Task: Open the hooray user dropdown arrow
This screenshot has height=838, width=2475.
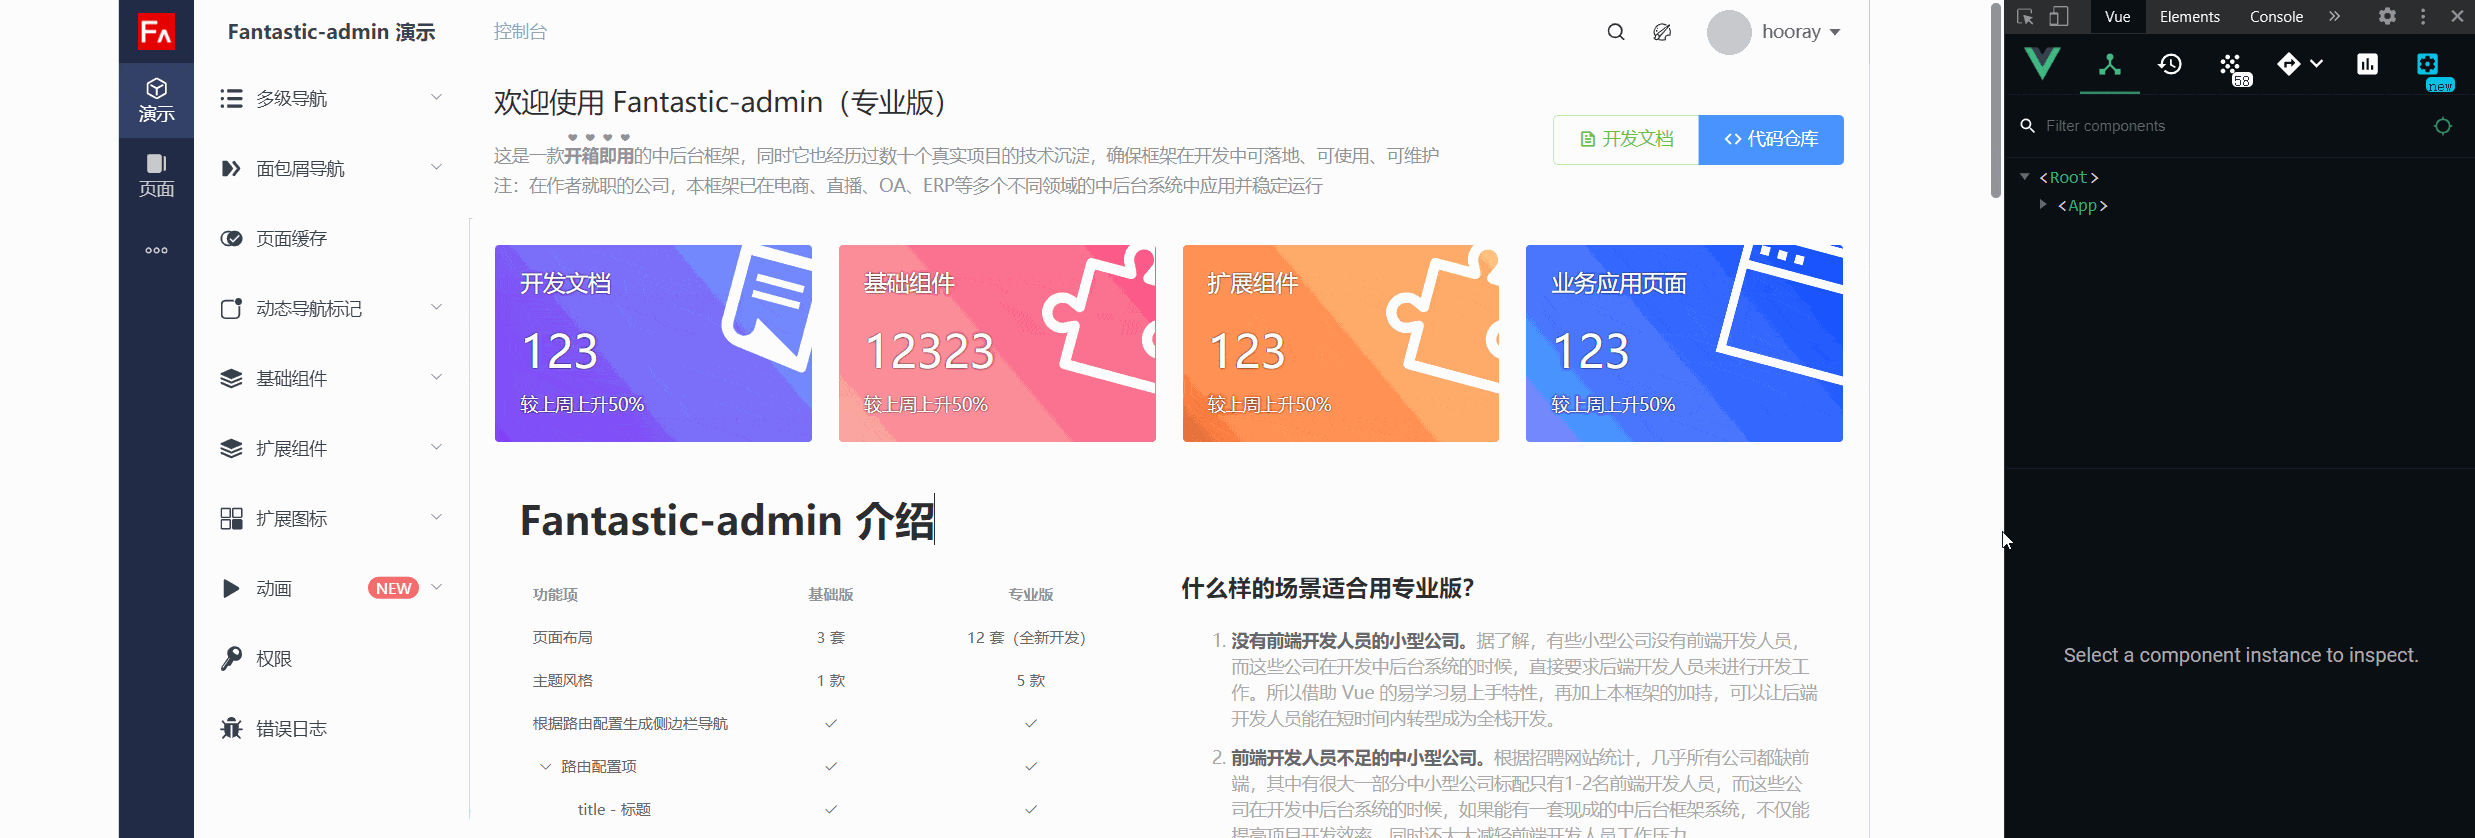Action: 1835,32
